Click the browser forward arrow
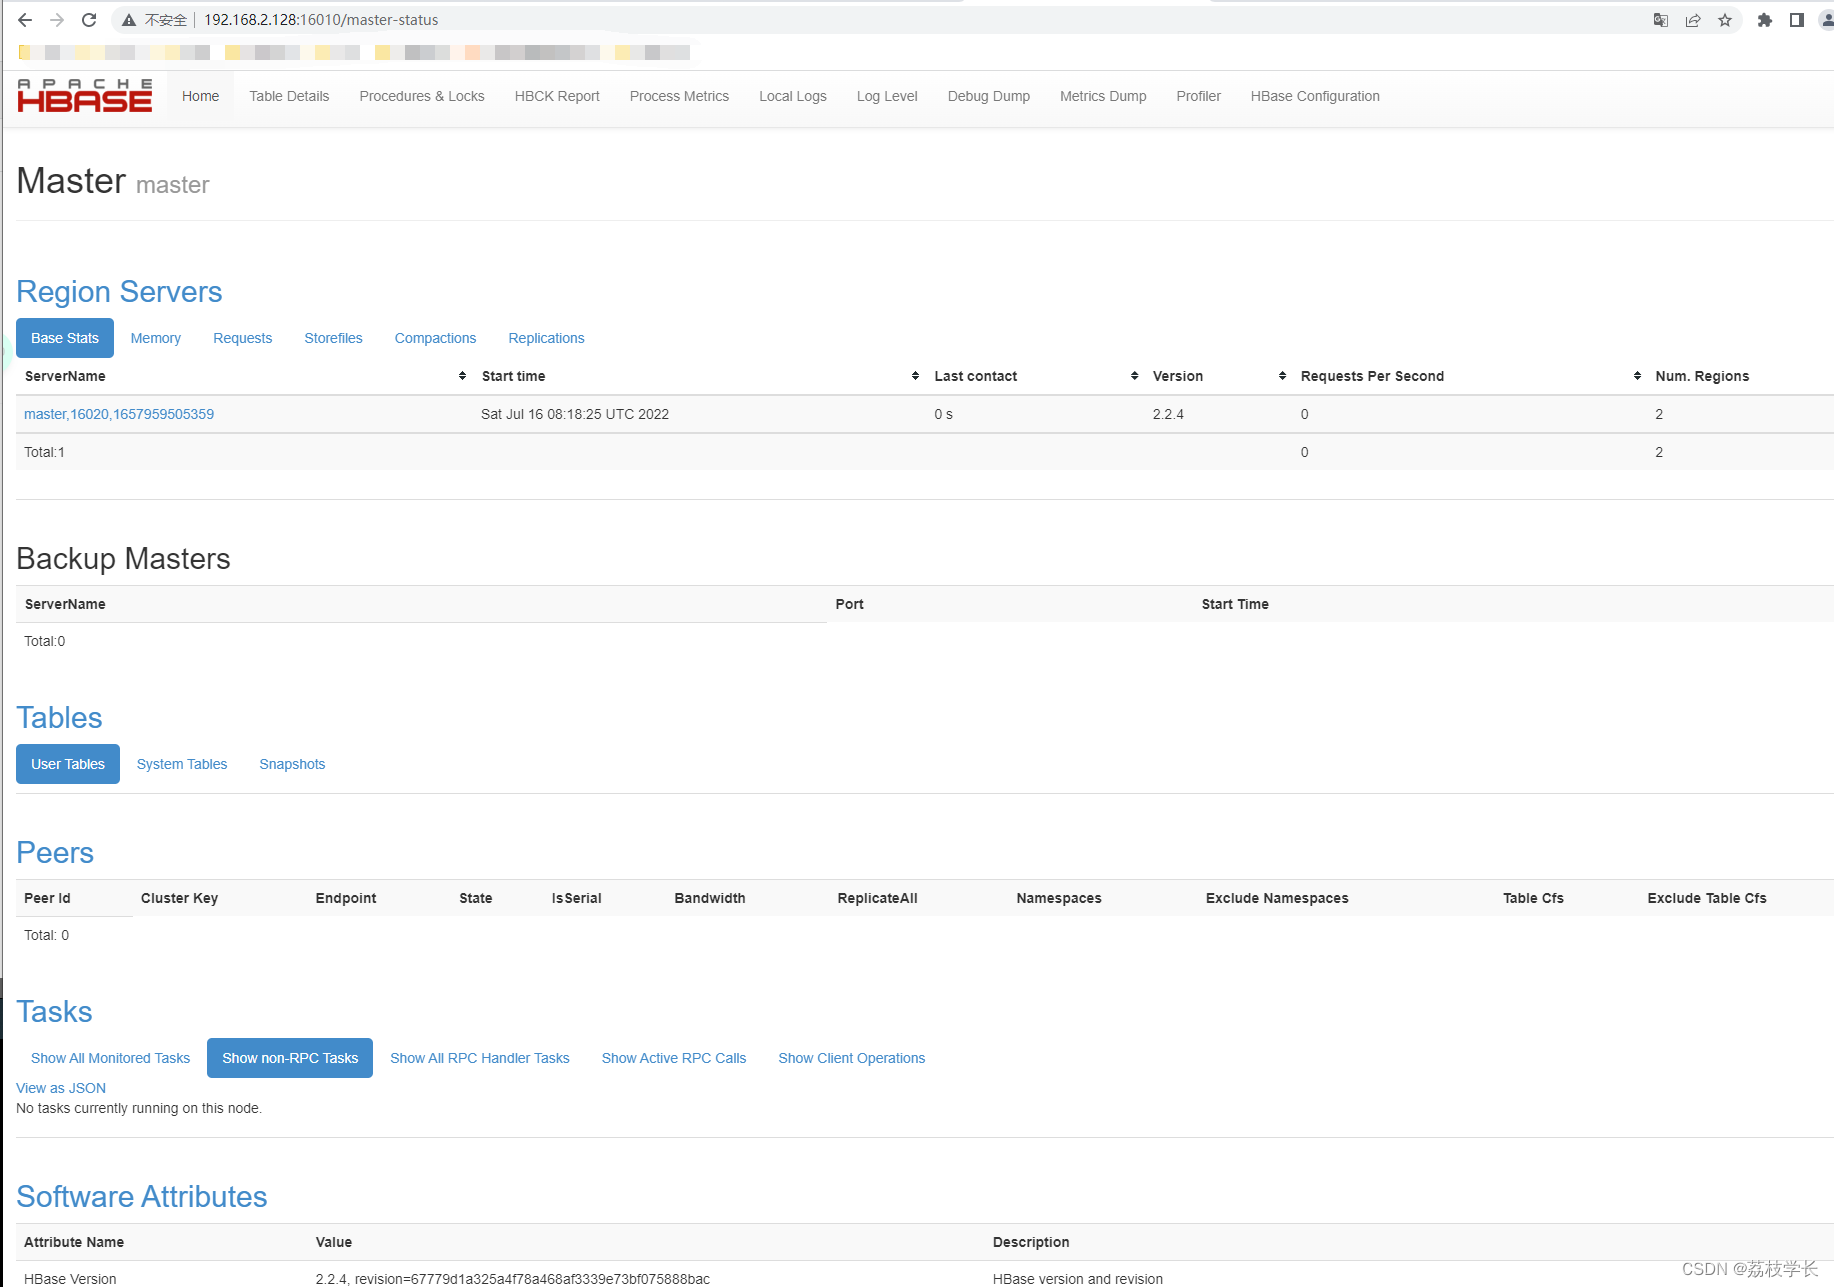 [57, 20]
